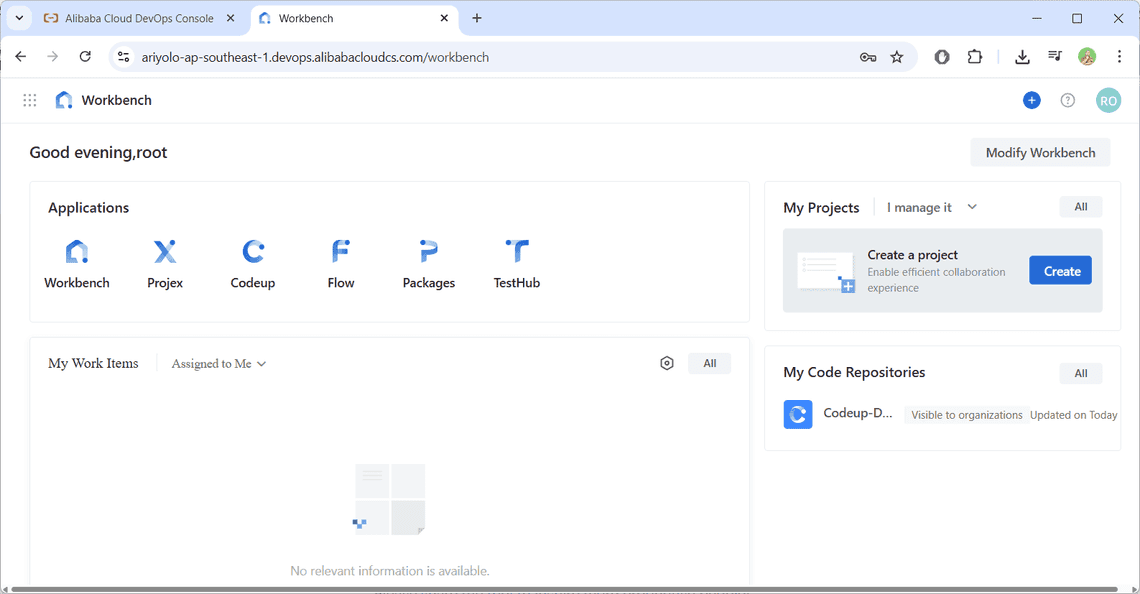View All under My Code Repositories
This screenshot has height=594, width=1140.
[1081, 372]
